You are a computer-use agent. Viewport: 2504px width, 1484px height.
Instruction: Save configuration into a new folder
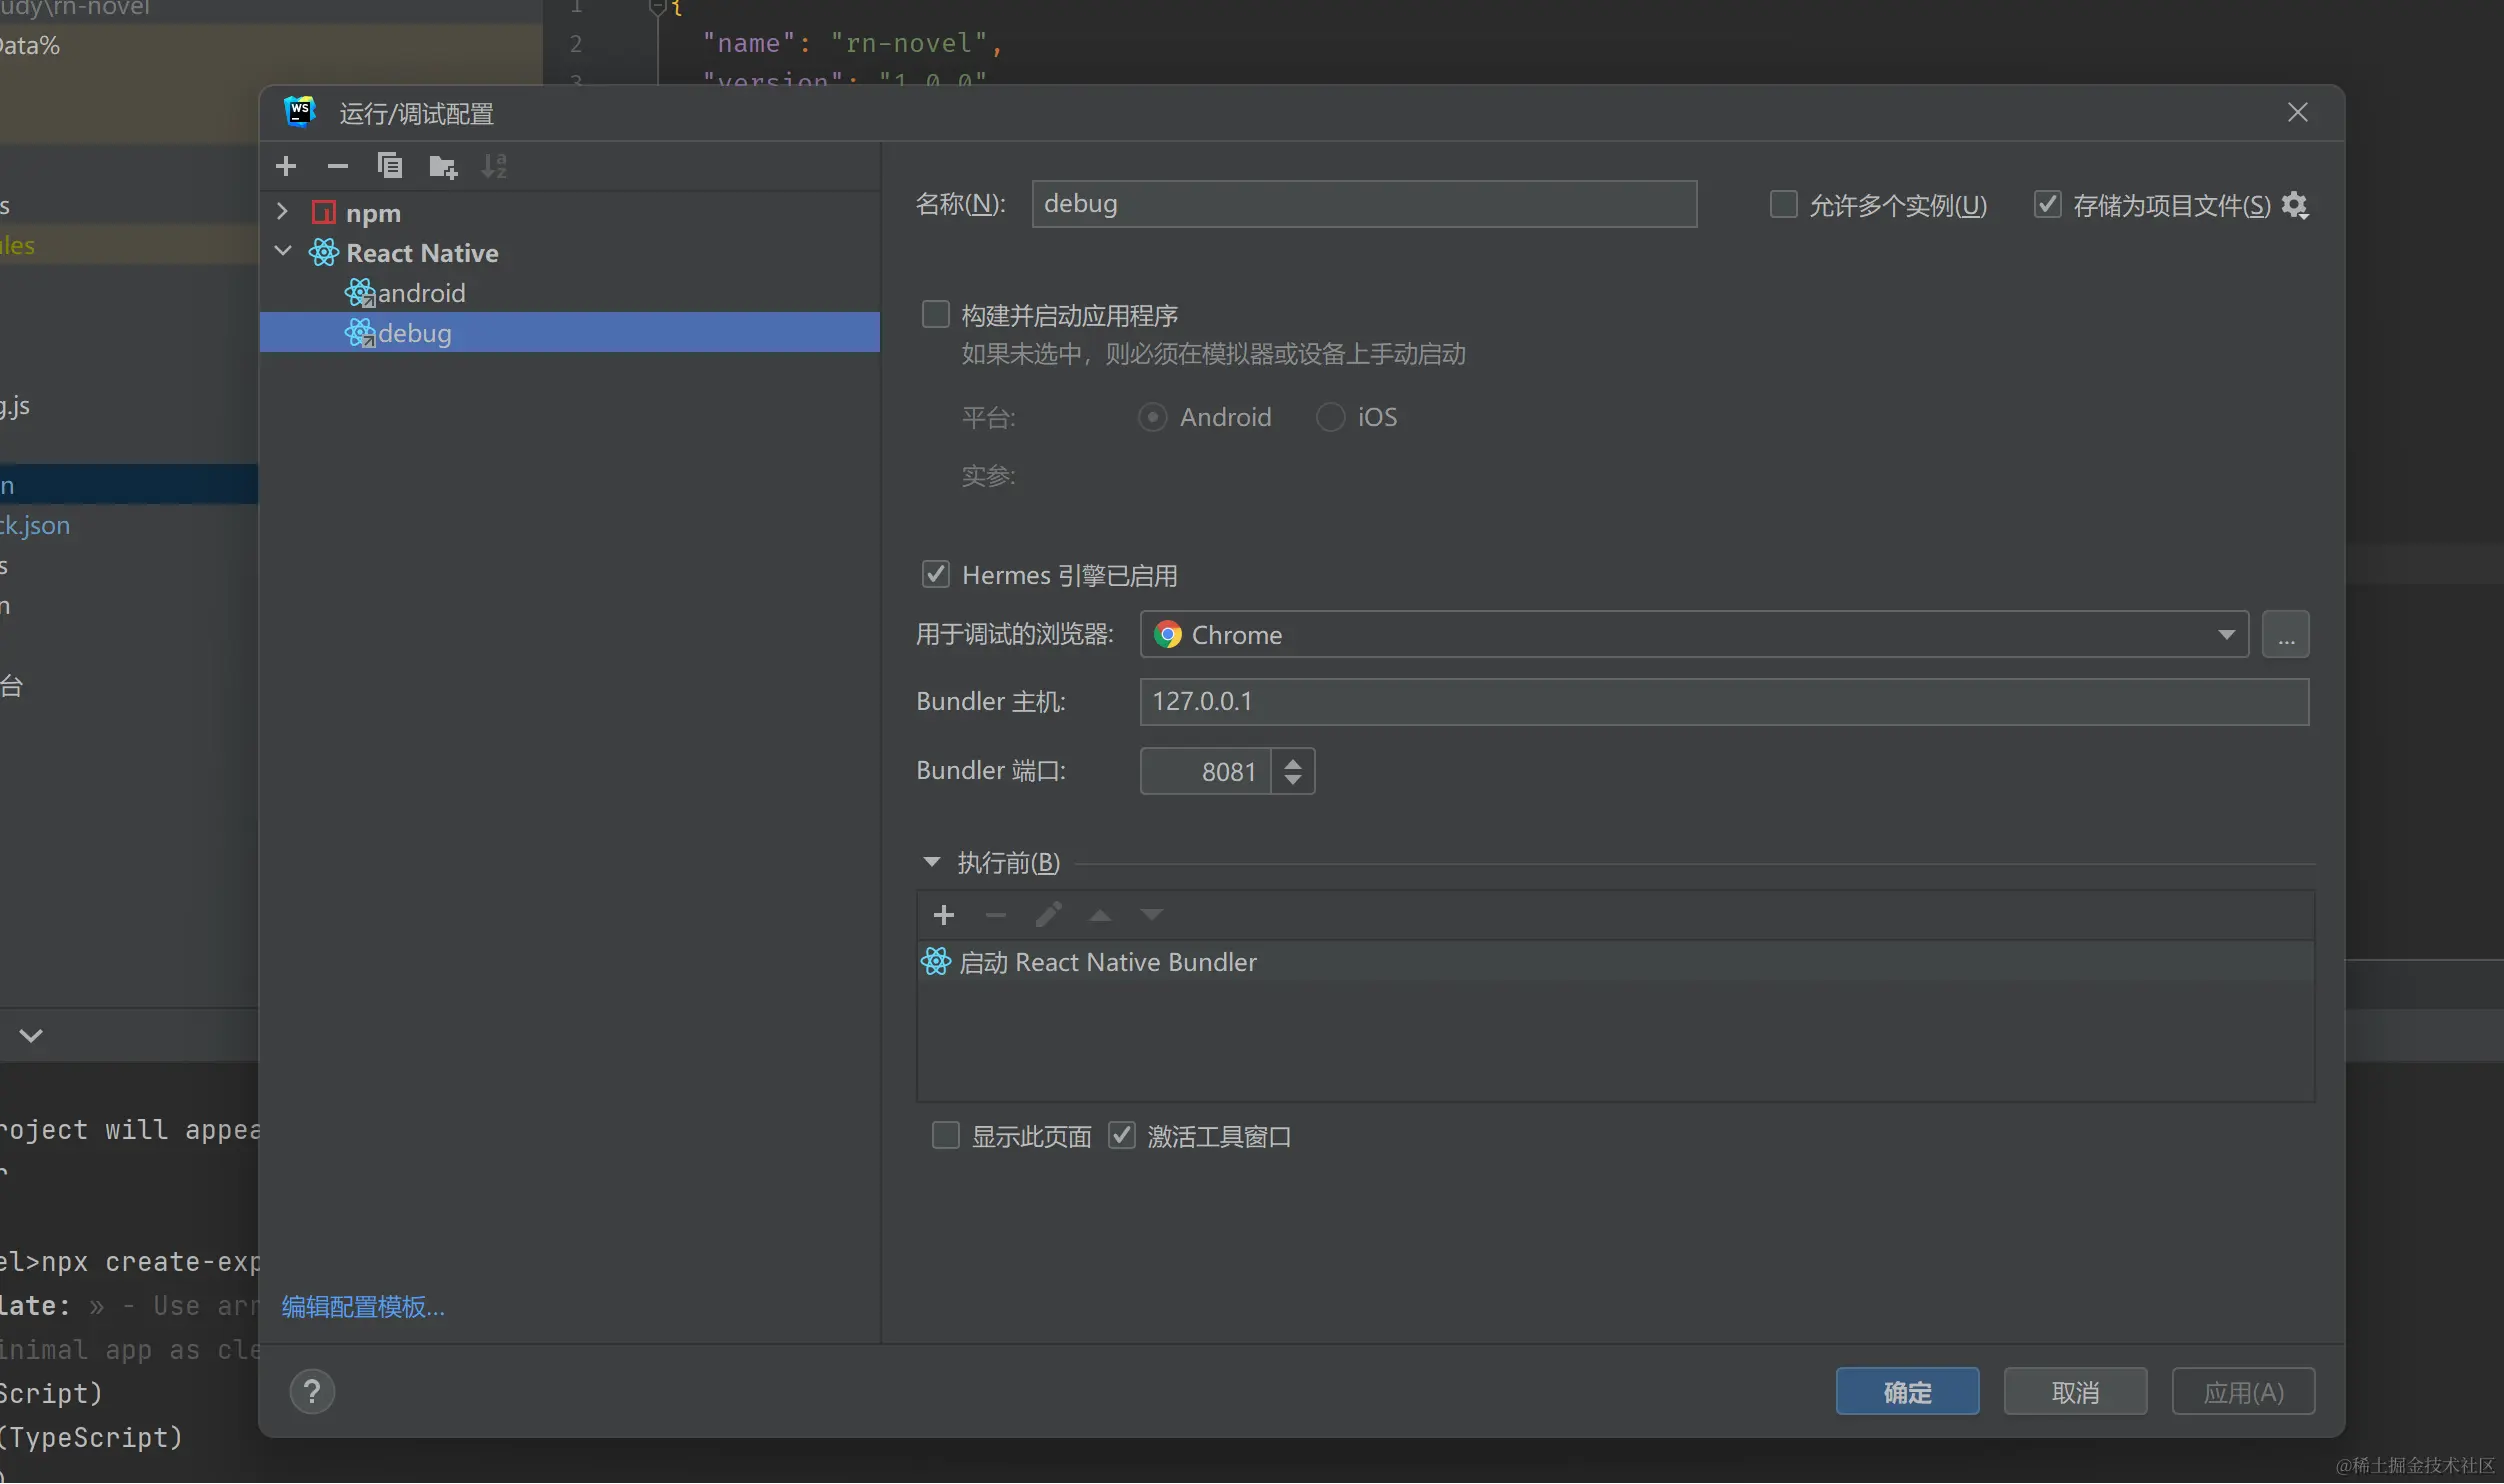[x=443, y=166]
